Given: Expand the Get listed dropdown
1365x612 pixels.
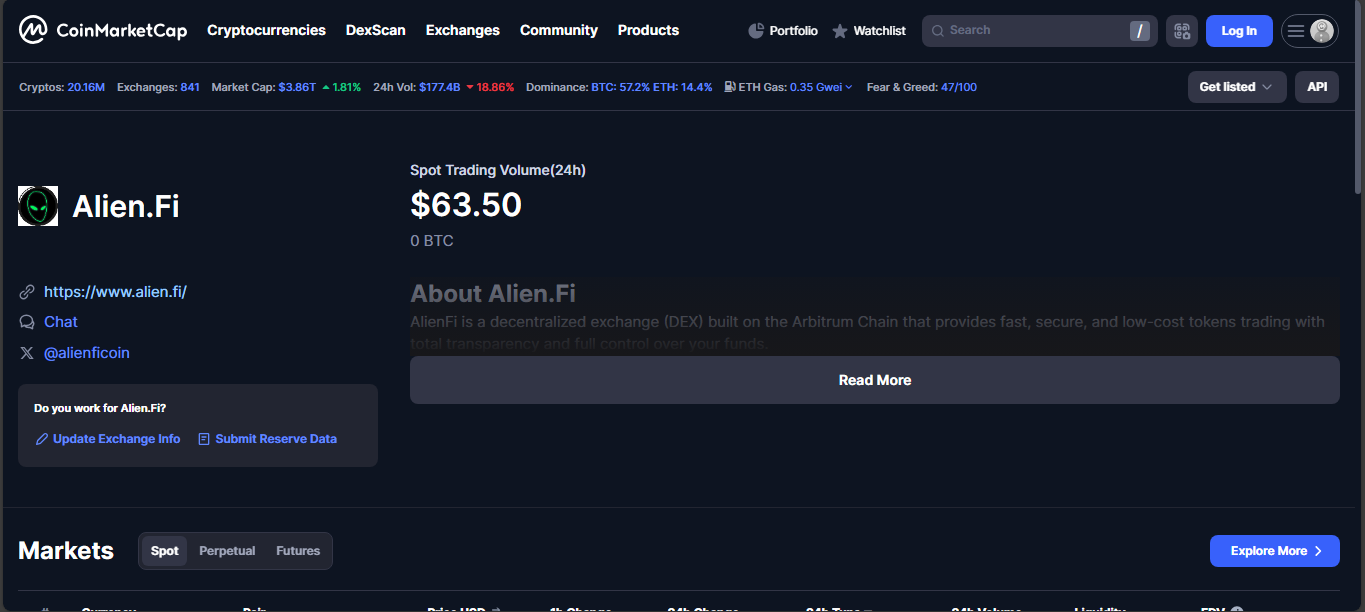Looking at the screenshot, I should 1236,87.
